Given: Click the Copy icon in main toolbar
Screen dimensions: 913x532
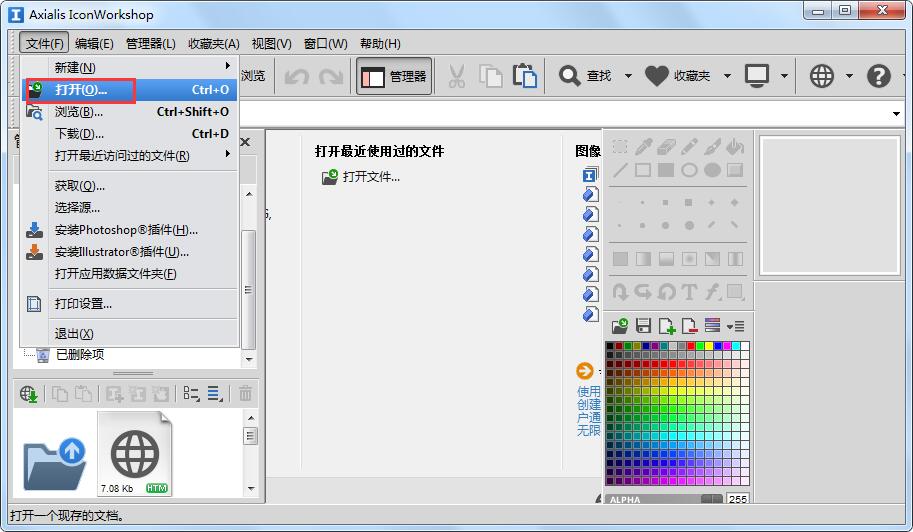Looking at the screenshot, I should (x=490, y=76).
